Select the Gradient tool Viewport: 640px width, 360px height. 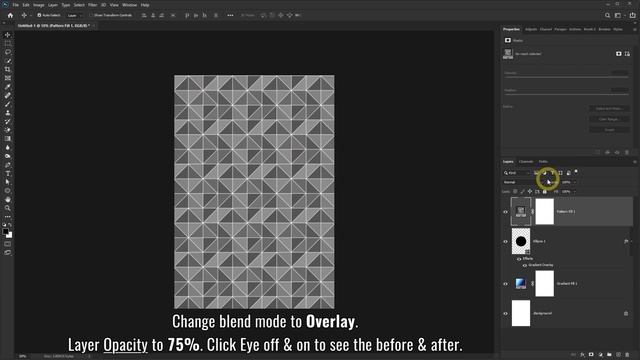coord(7,139)
